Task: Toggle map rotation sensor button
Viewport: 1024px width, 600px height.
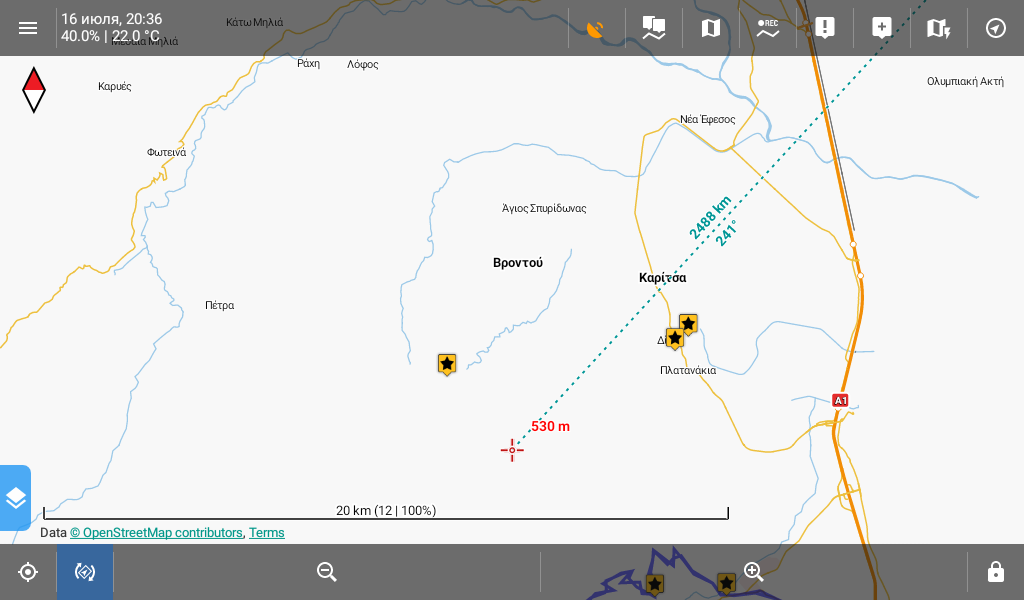Action: pos(85,572)
